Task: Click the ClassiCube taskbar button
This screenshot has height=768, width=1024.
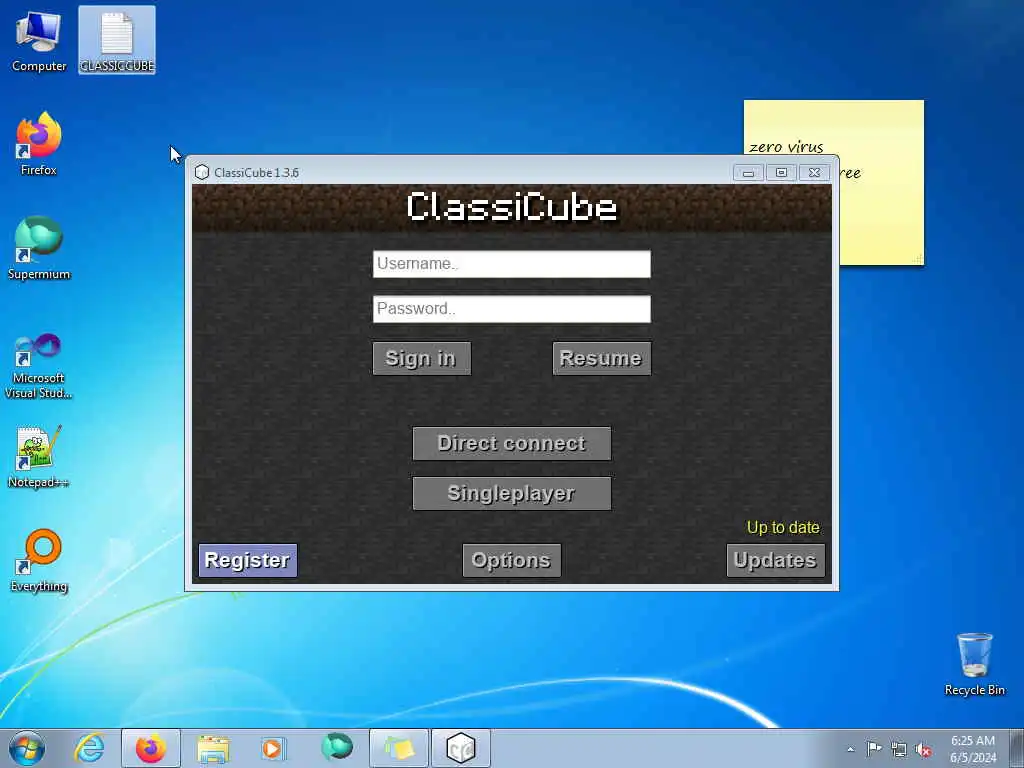Action: [461, 748]
